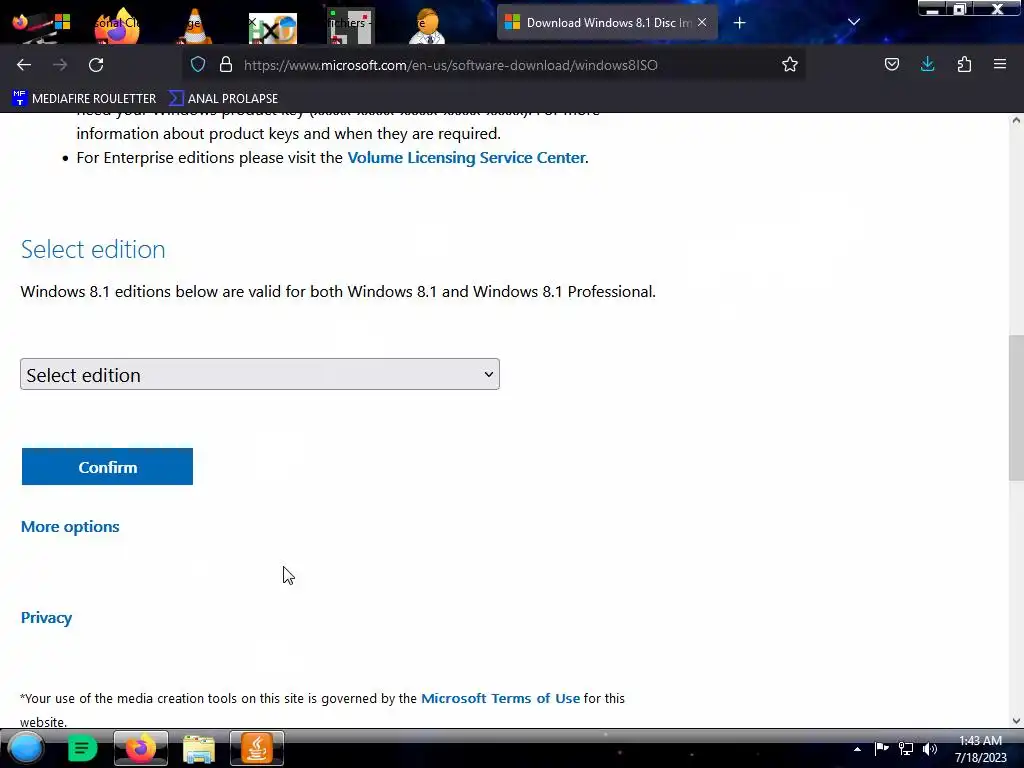Open the Start orb on the taskbar
Image resolution: width=1024 pixels, height=768 pixels.
click(26, 748)
